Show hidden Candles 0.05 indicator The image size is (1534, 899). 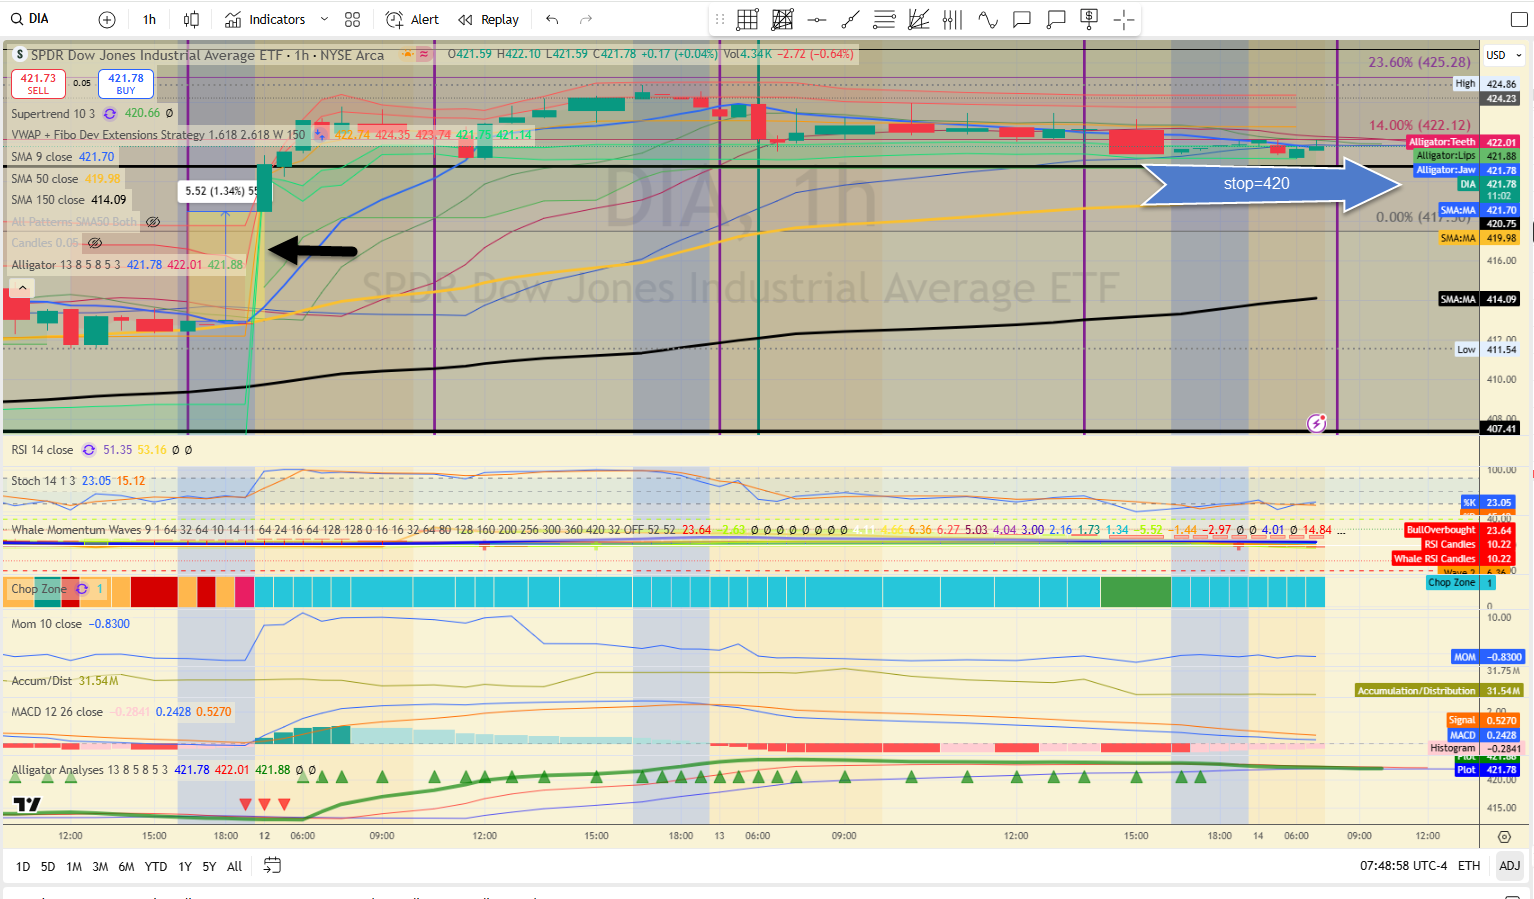pyautogui.click(x=95, y=243)
